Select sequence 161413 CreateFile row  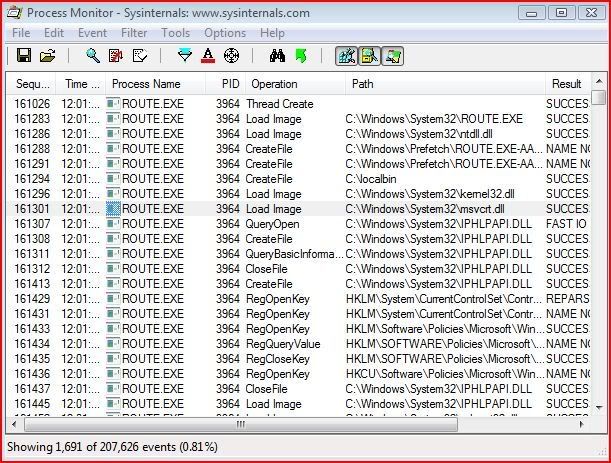(x=298, y=284)
